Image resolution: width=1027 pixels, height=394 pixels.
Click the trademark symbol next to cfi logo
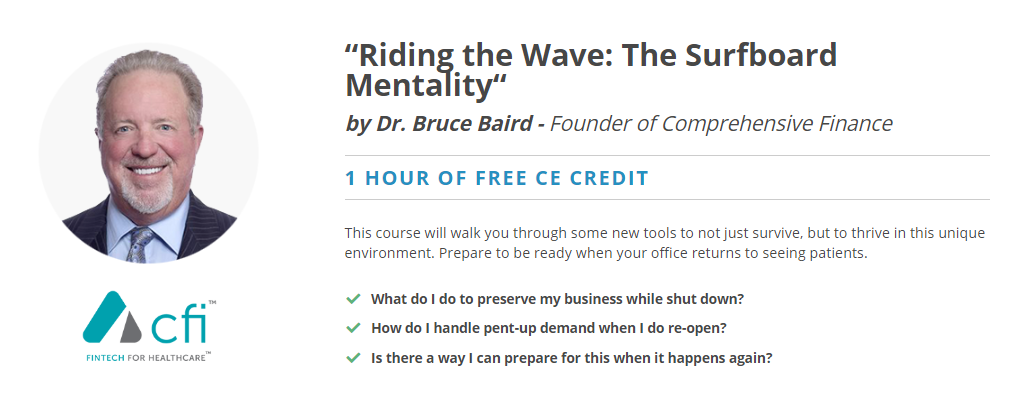212,303
